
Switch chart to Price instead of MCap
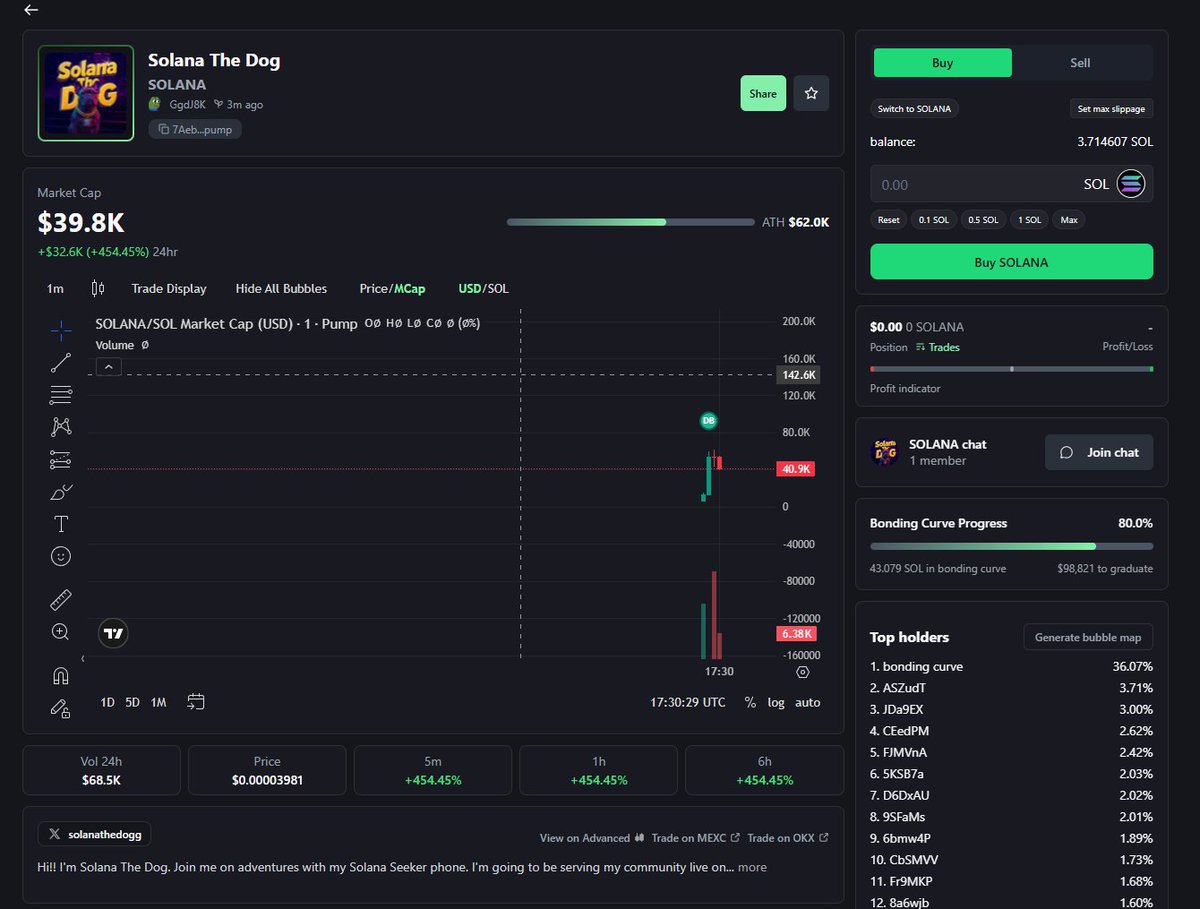(x=374, y=288)
